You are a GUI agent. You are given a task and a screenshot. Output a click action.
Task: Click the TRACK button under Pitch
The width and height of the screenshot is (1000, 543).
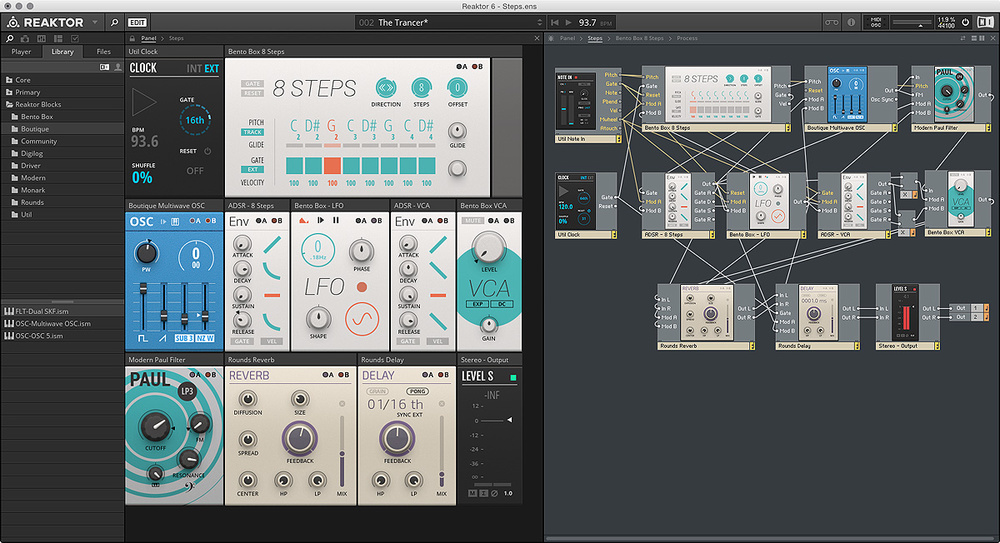[x=253, y=132]
